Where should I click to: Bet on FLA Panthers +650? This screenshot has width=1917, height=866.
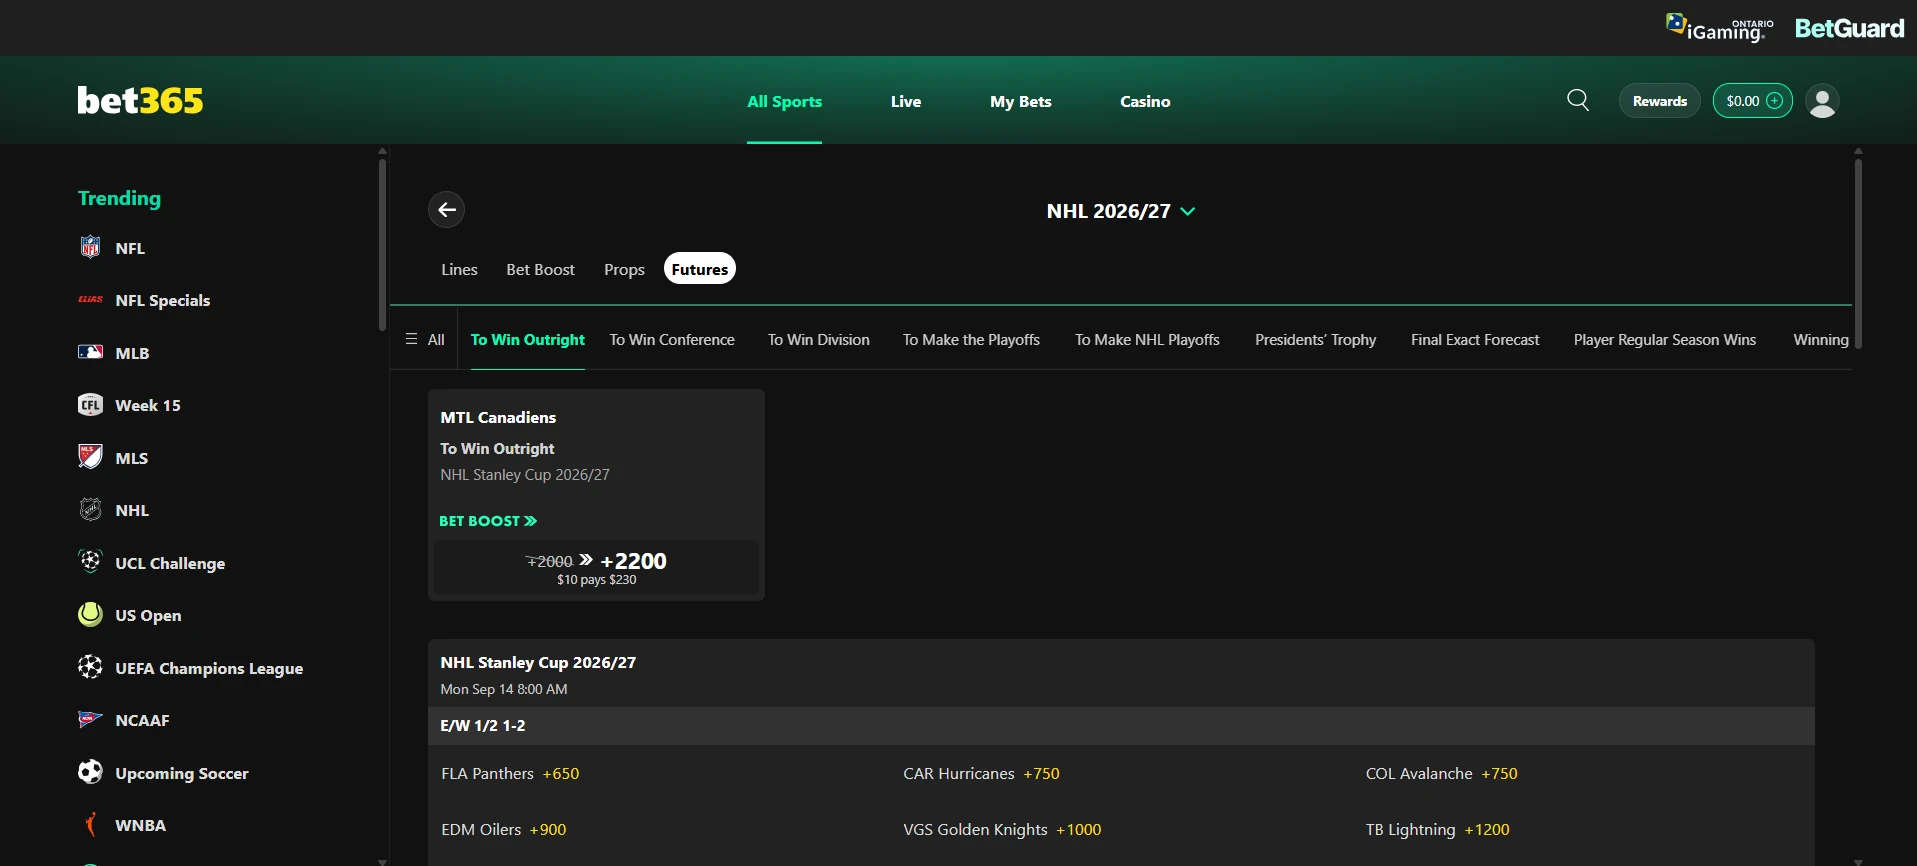click(510, 773)
